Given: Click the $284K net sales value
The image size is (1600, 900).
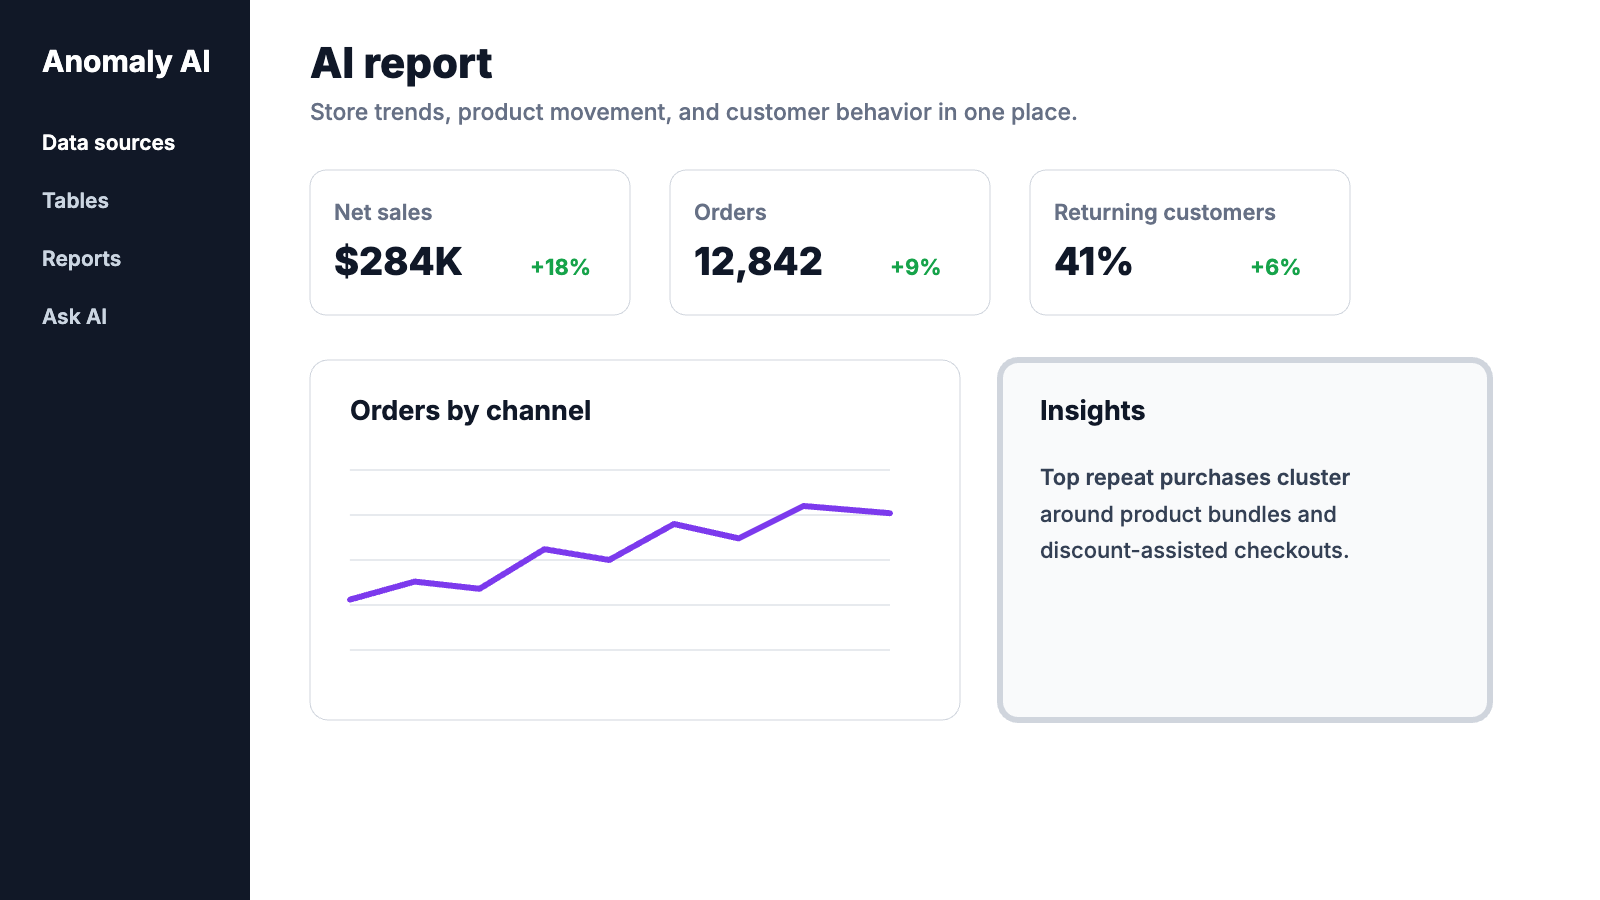Looking at the screenshot, I should tap(398, 262).
